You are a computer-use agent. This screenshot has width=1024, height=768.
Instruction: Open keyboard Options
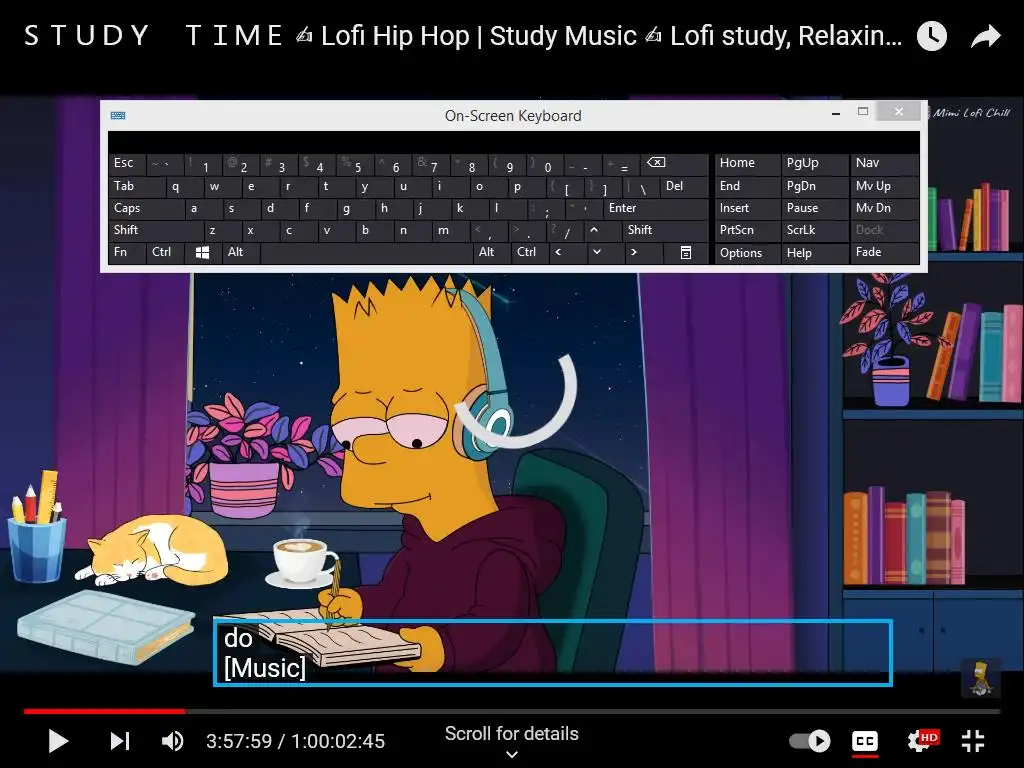747,253
